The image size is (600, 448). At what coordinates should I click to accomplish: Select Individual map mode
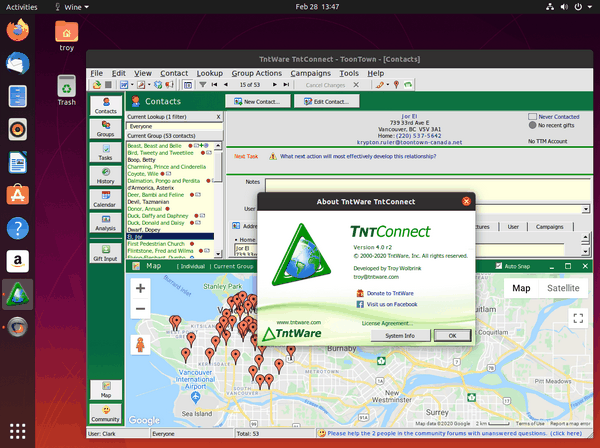193,266
